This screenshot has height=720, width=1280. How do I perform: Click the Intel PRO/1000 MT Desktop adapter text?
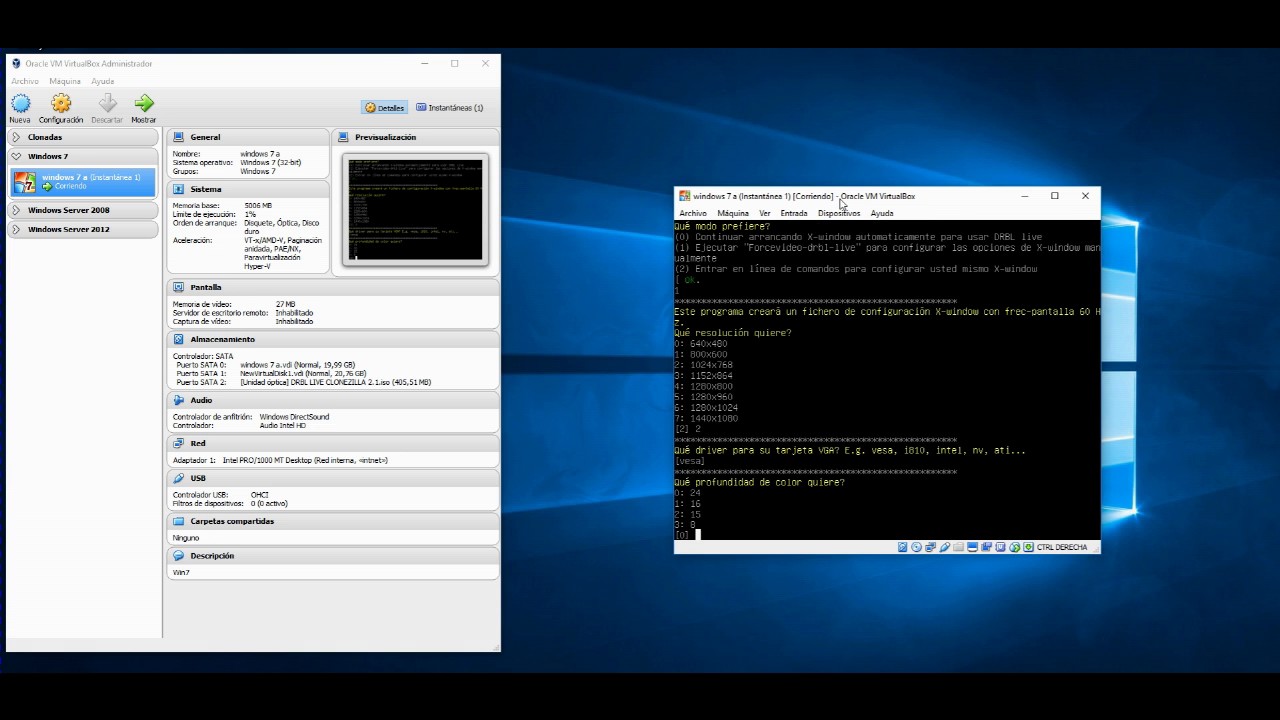click(x=305, y=460)
